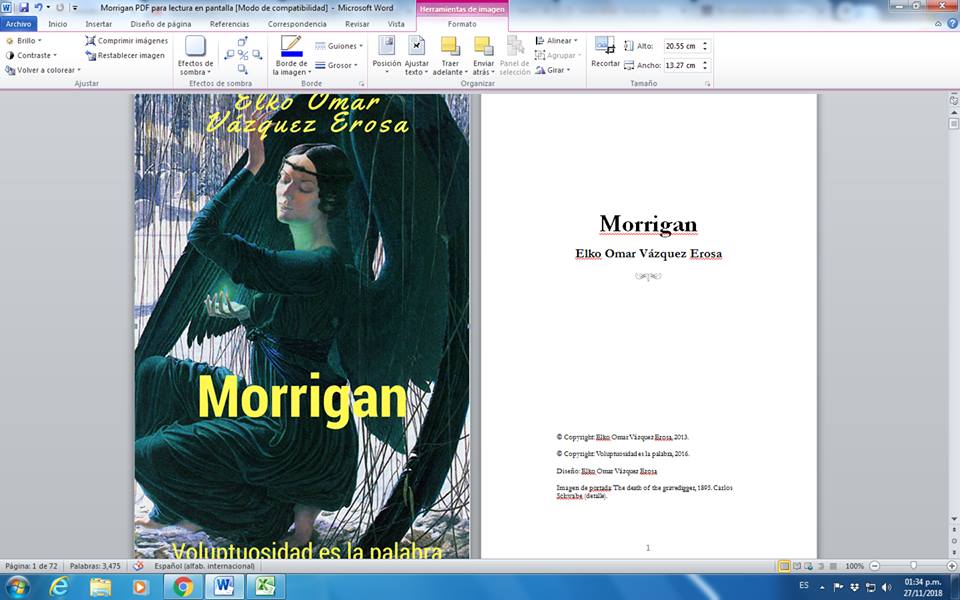Click the zoom slider handle
Image resolution: width=960 pixels, height=600 pixels.
913,566
